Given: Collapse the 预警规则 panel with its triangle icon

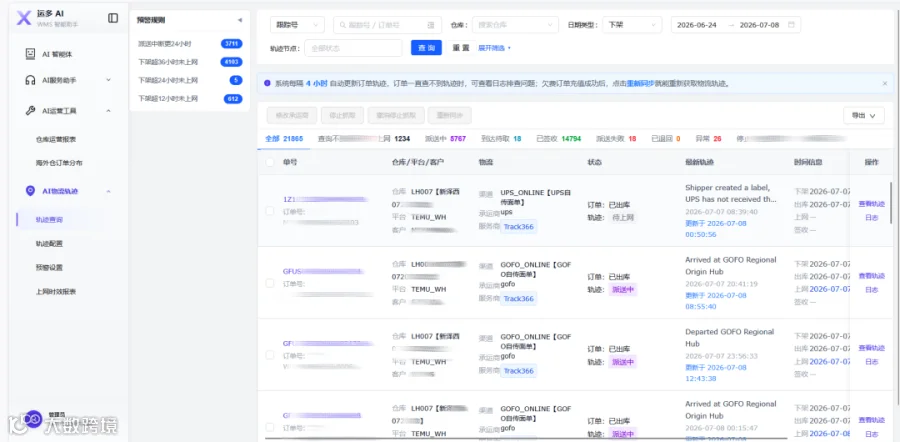Looking at the screenshot, I should [x=239, y=20].
